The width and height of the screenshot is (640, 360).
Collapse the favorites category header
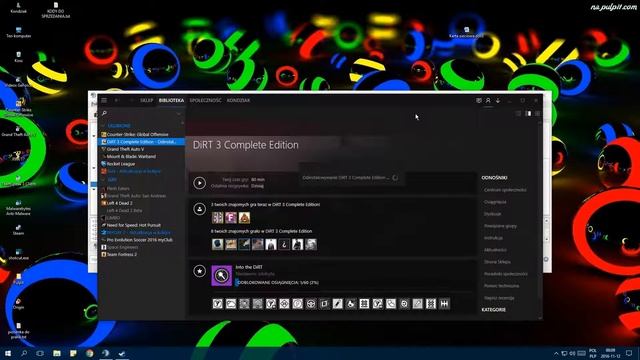119,126
